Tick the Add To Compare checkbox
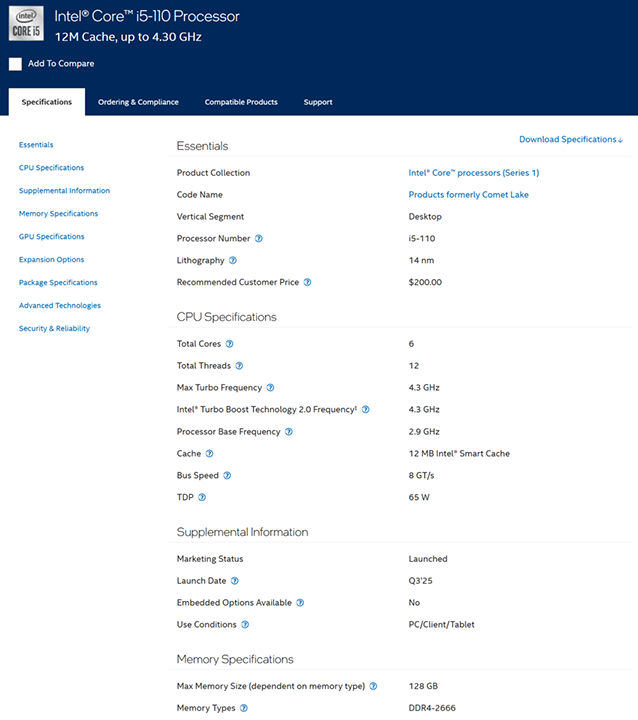The height and width of the screenshot is (720, 638). point(15,64)
